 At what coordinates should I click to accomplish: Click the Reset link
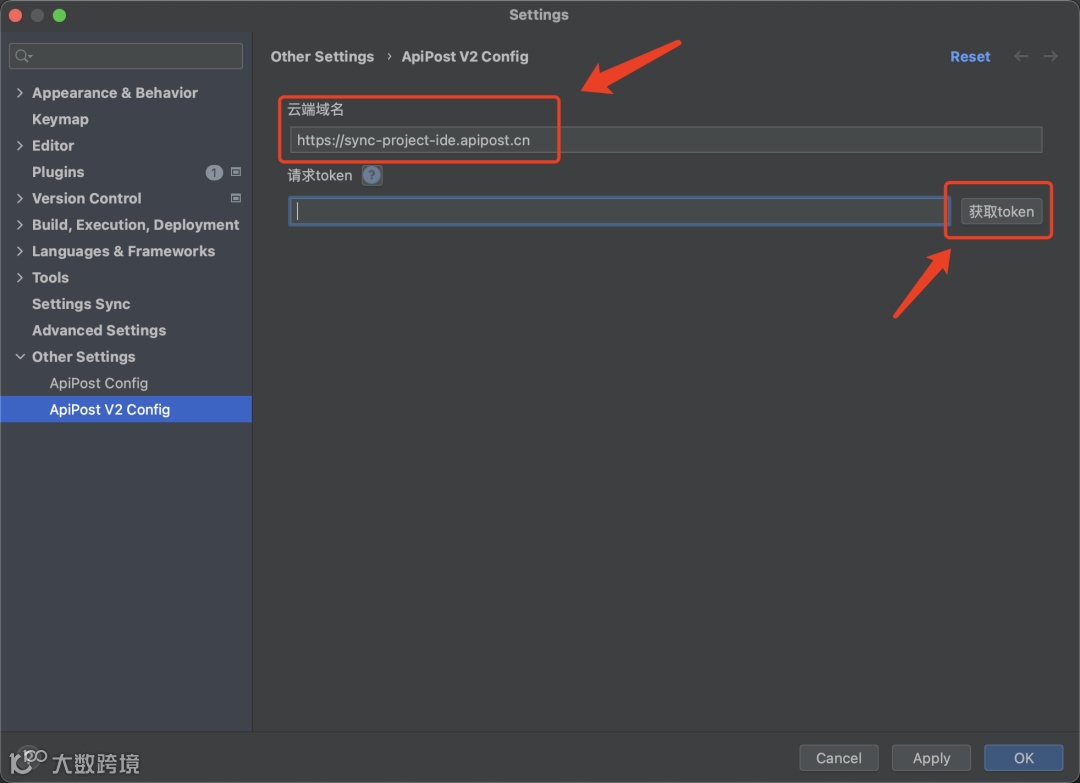click(970, 56)
